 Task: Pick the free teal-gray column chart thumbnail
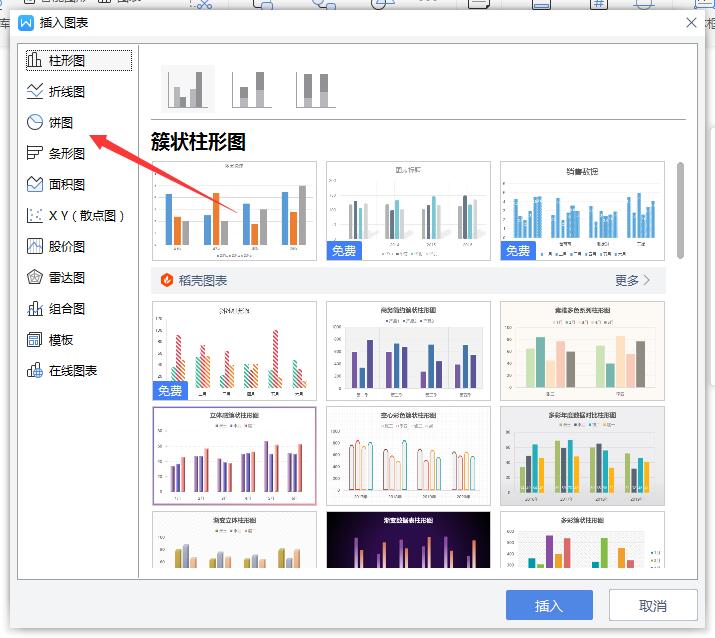pyautogui.click(x=408, y=211)
